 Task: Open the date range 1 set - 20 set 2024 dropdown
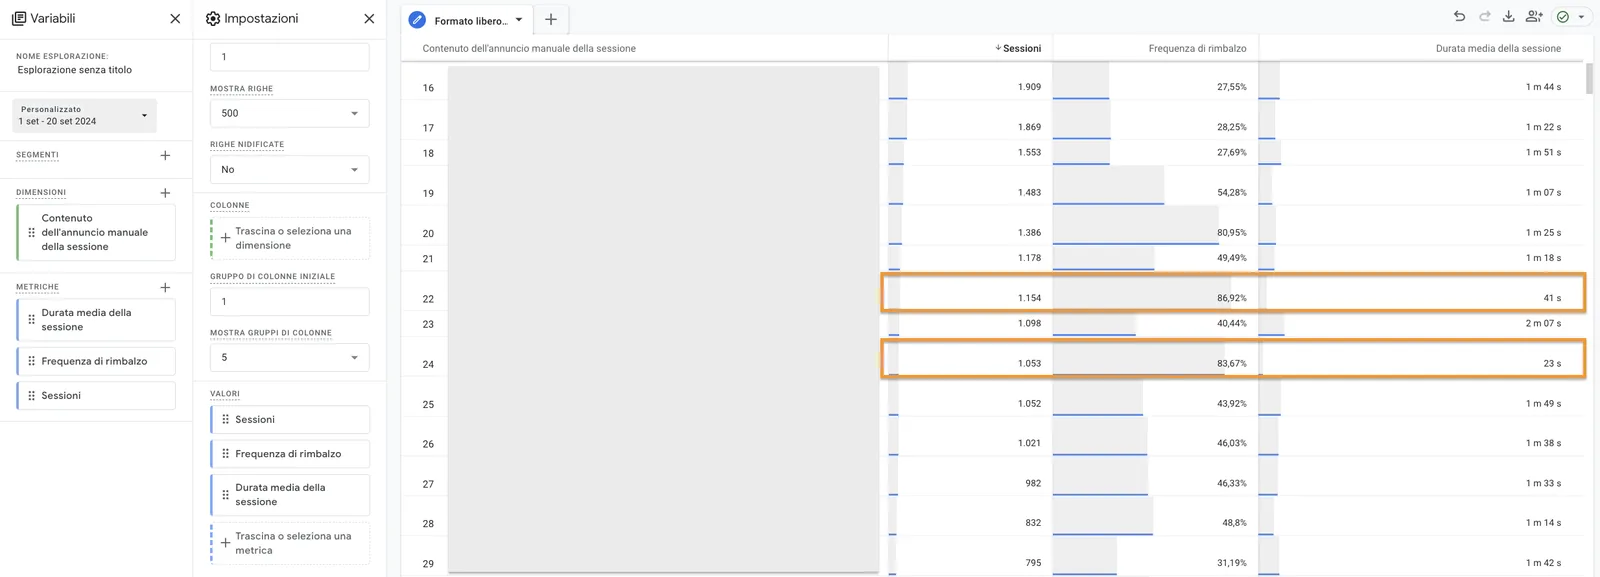pos(84,115)
